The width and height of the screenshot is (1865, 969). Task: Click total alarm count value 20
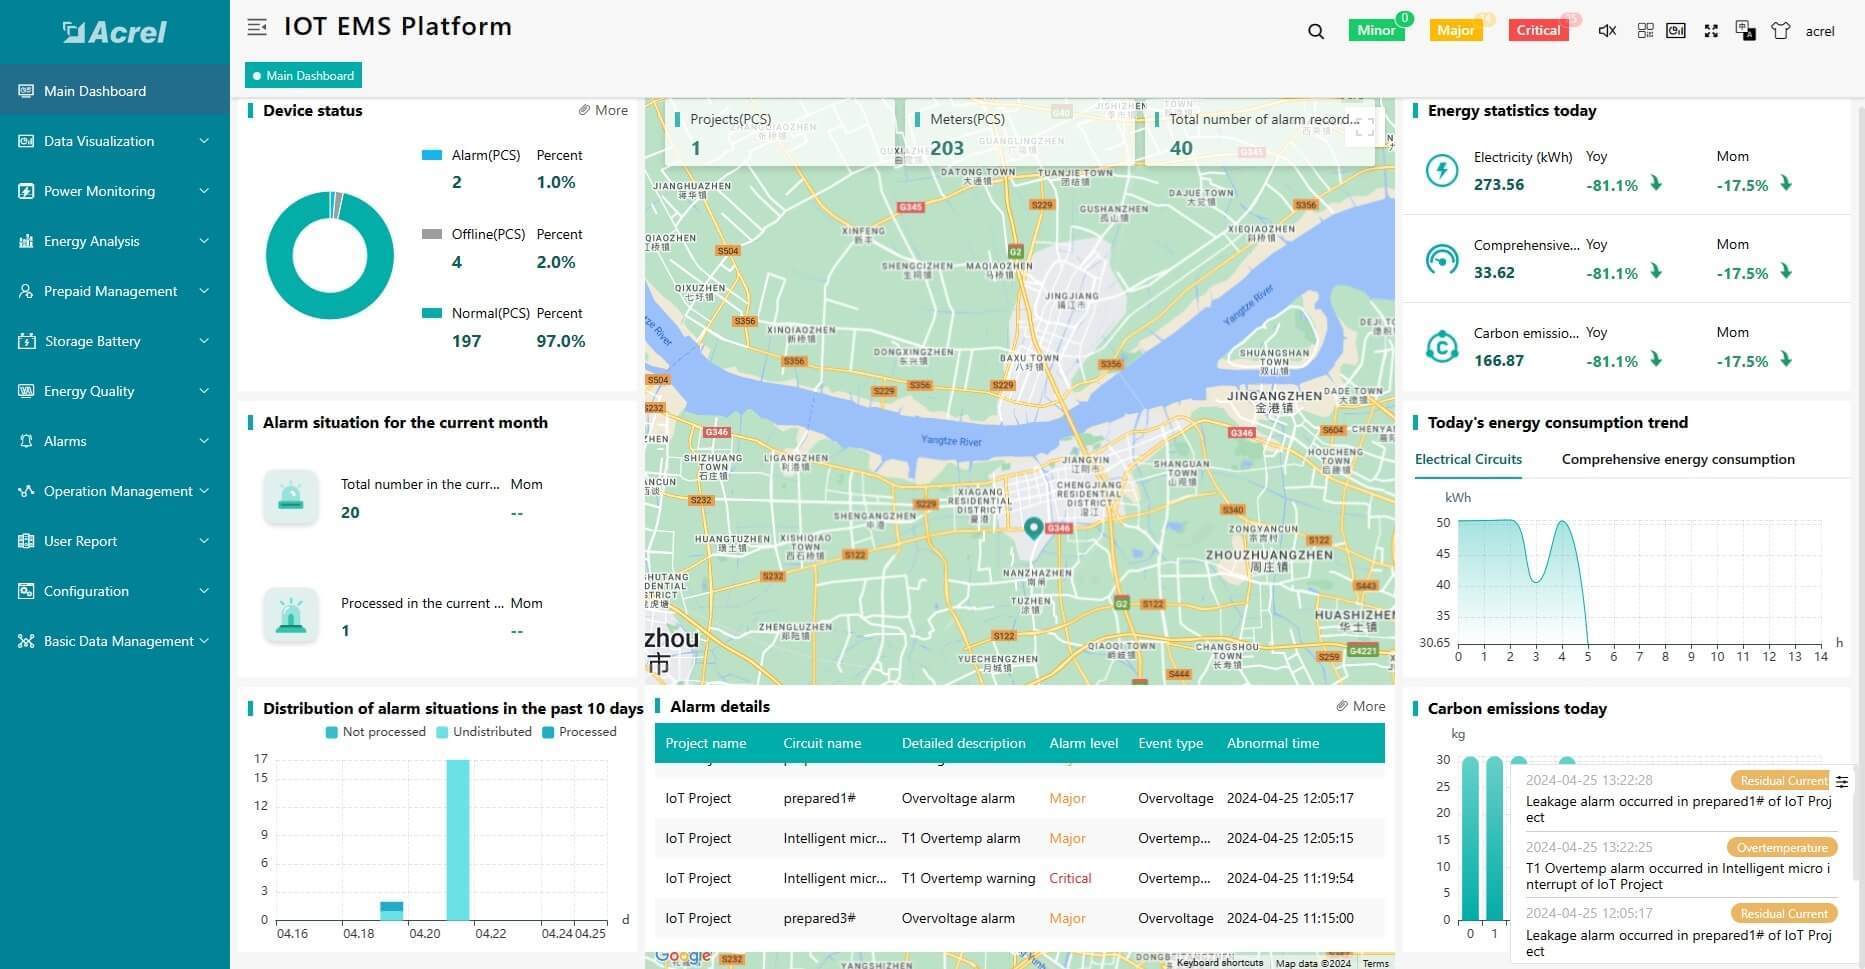click(x=350, y=512)
